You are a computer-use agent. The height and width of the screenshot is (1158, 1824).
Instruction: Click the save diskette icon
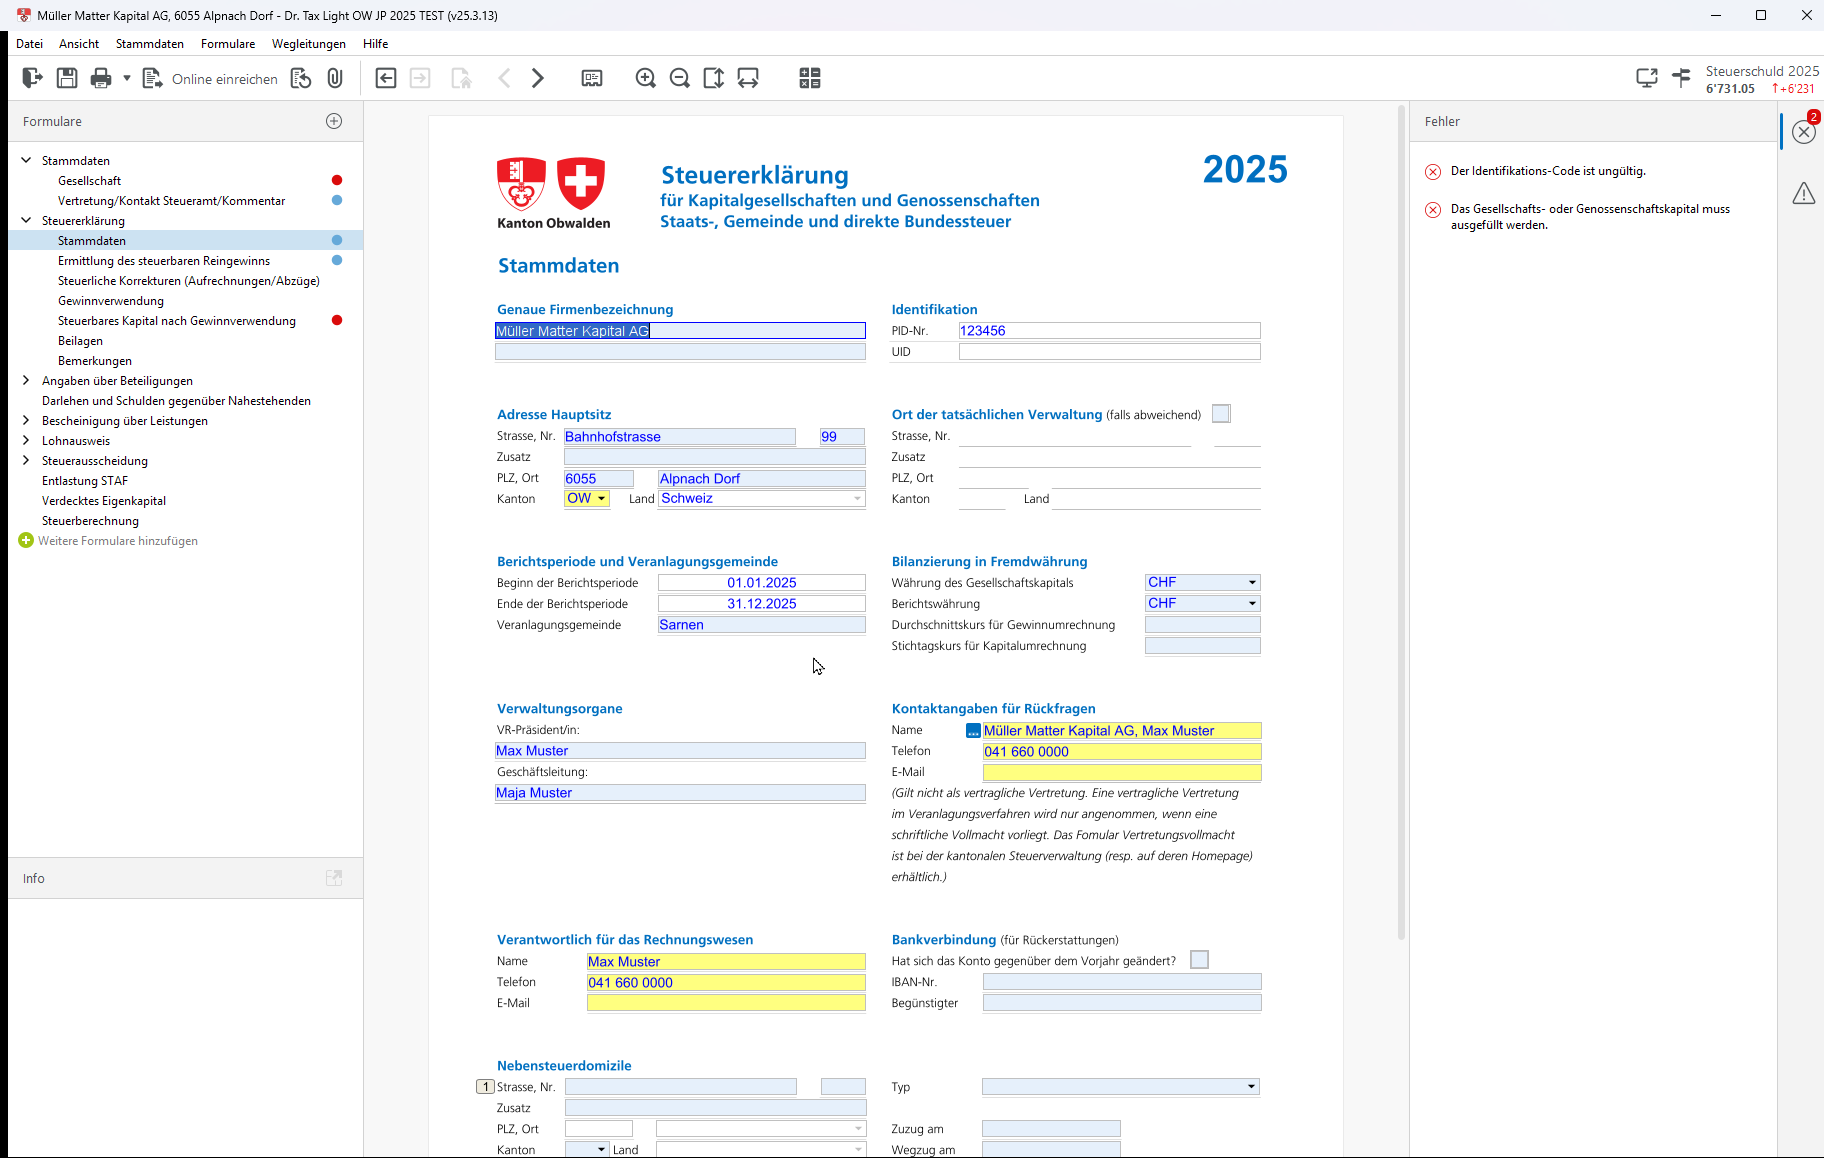67,78
